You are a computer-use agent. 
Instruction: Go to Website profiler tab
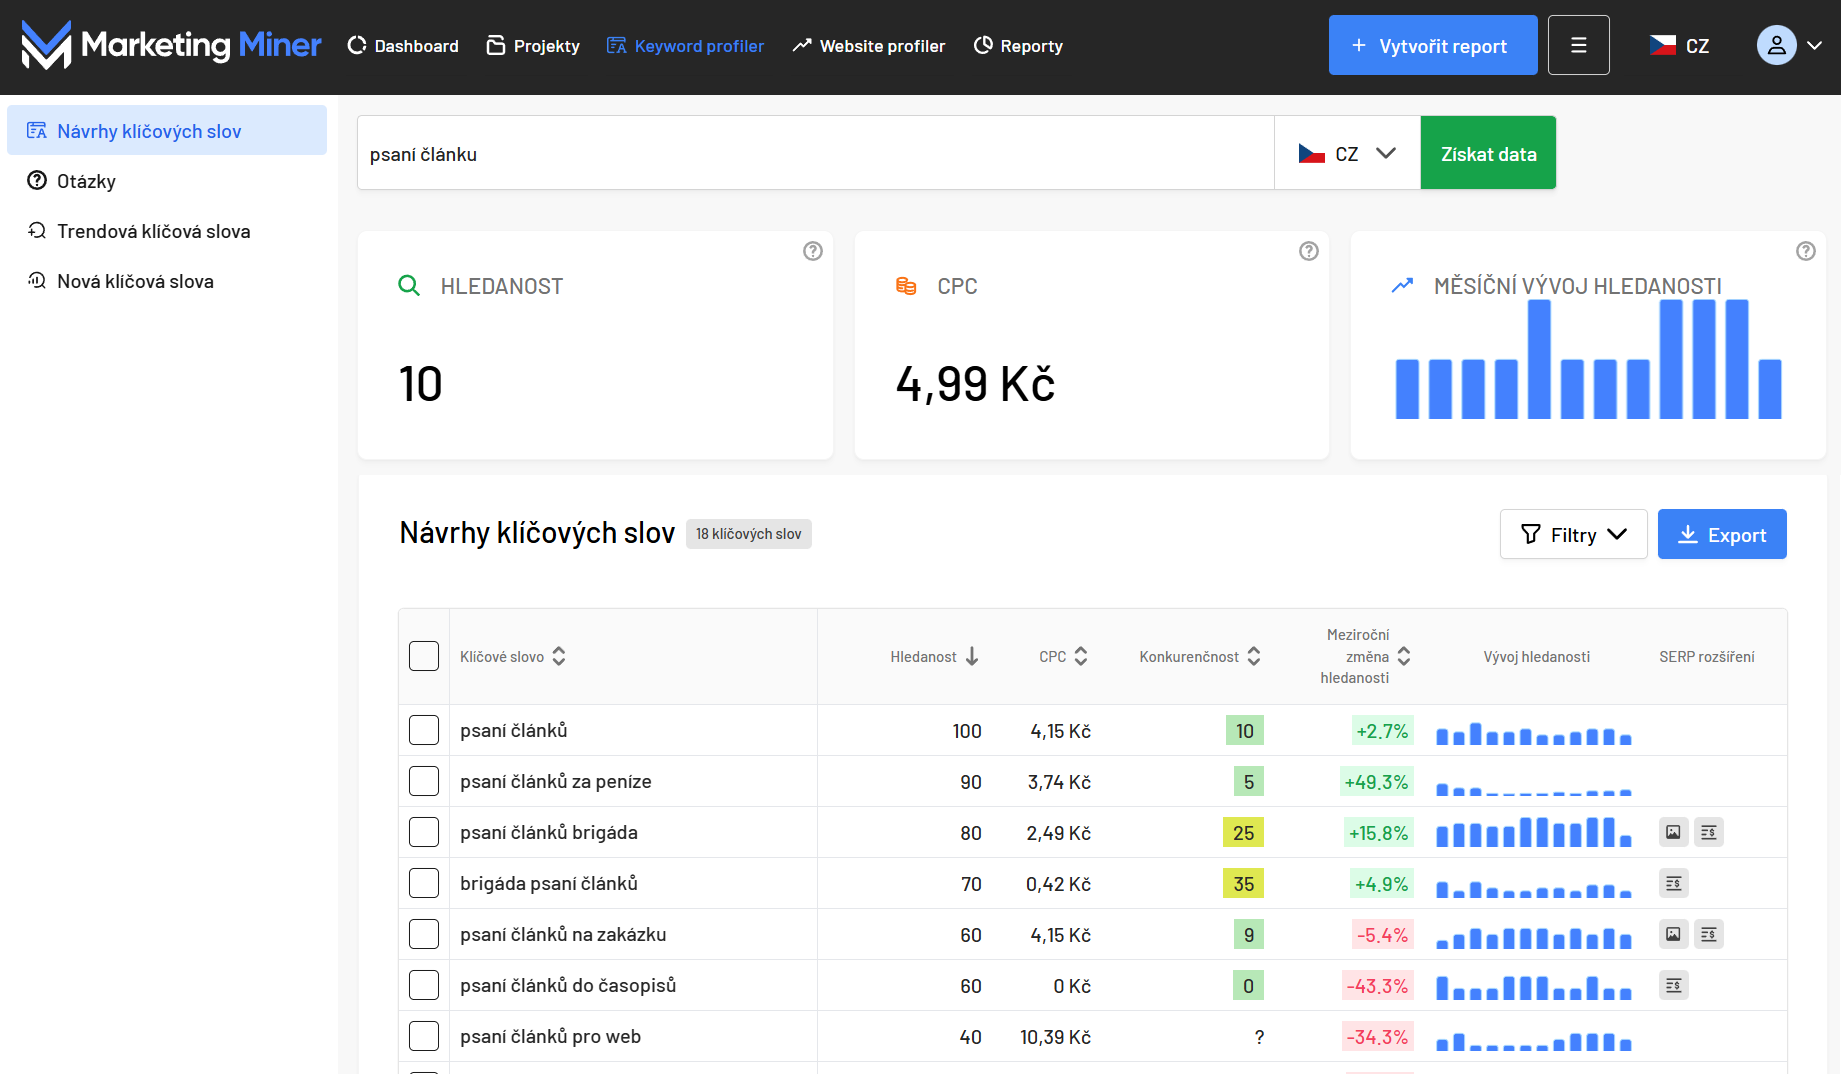coord(868,46)
